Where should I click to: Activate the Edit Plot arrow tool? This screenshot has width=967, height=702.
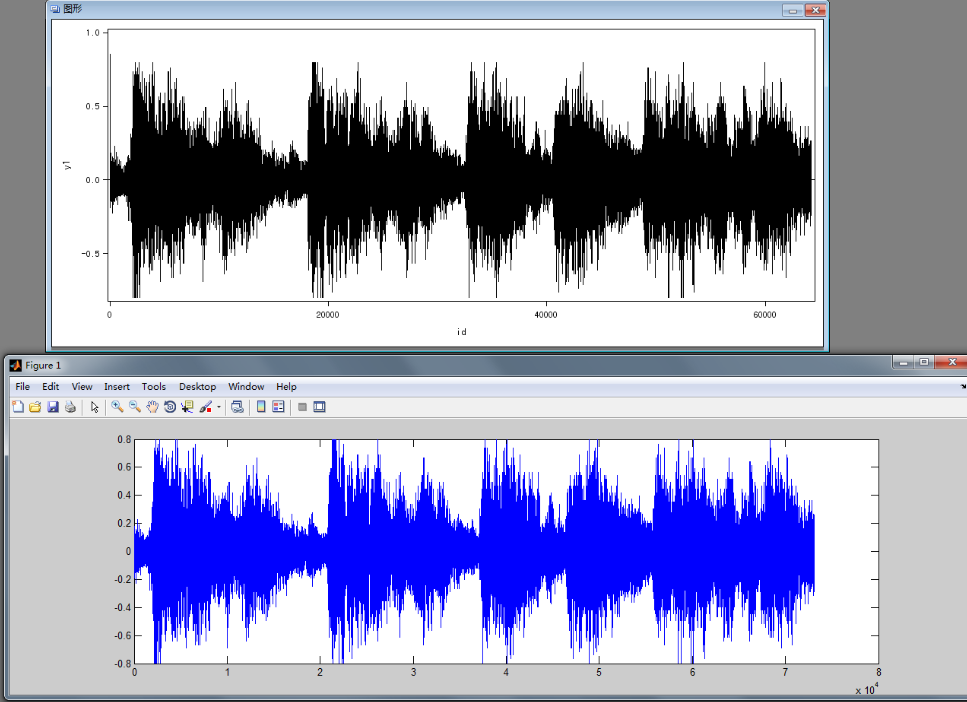[94, 407]
